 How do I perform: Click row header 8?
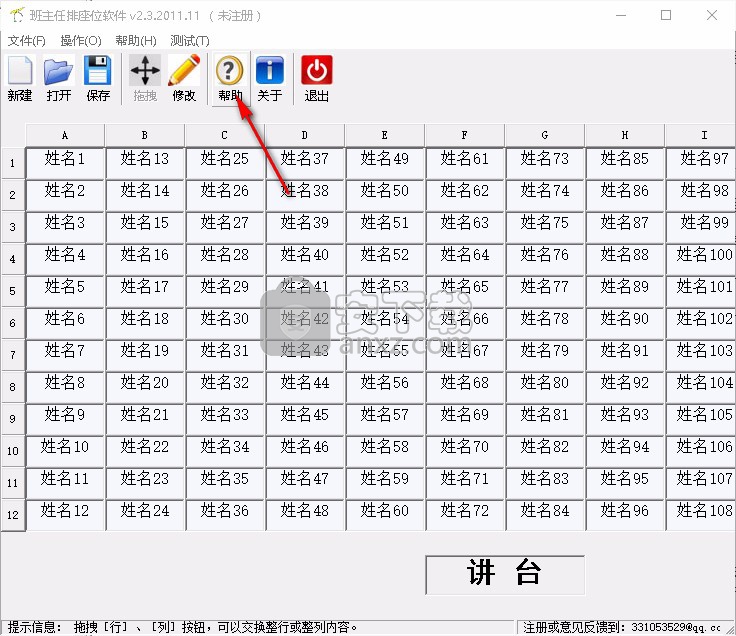[x=13, y=387]
